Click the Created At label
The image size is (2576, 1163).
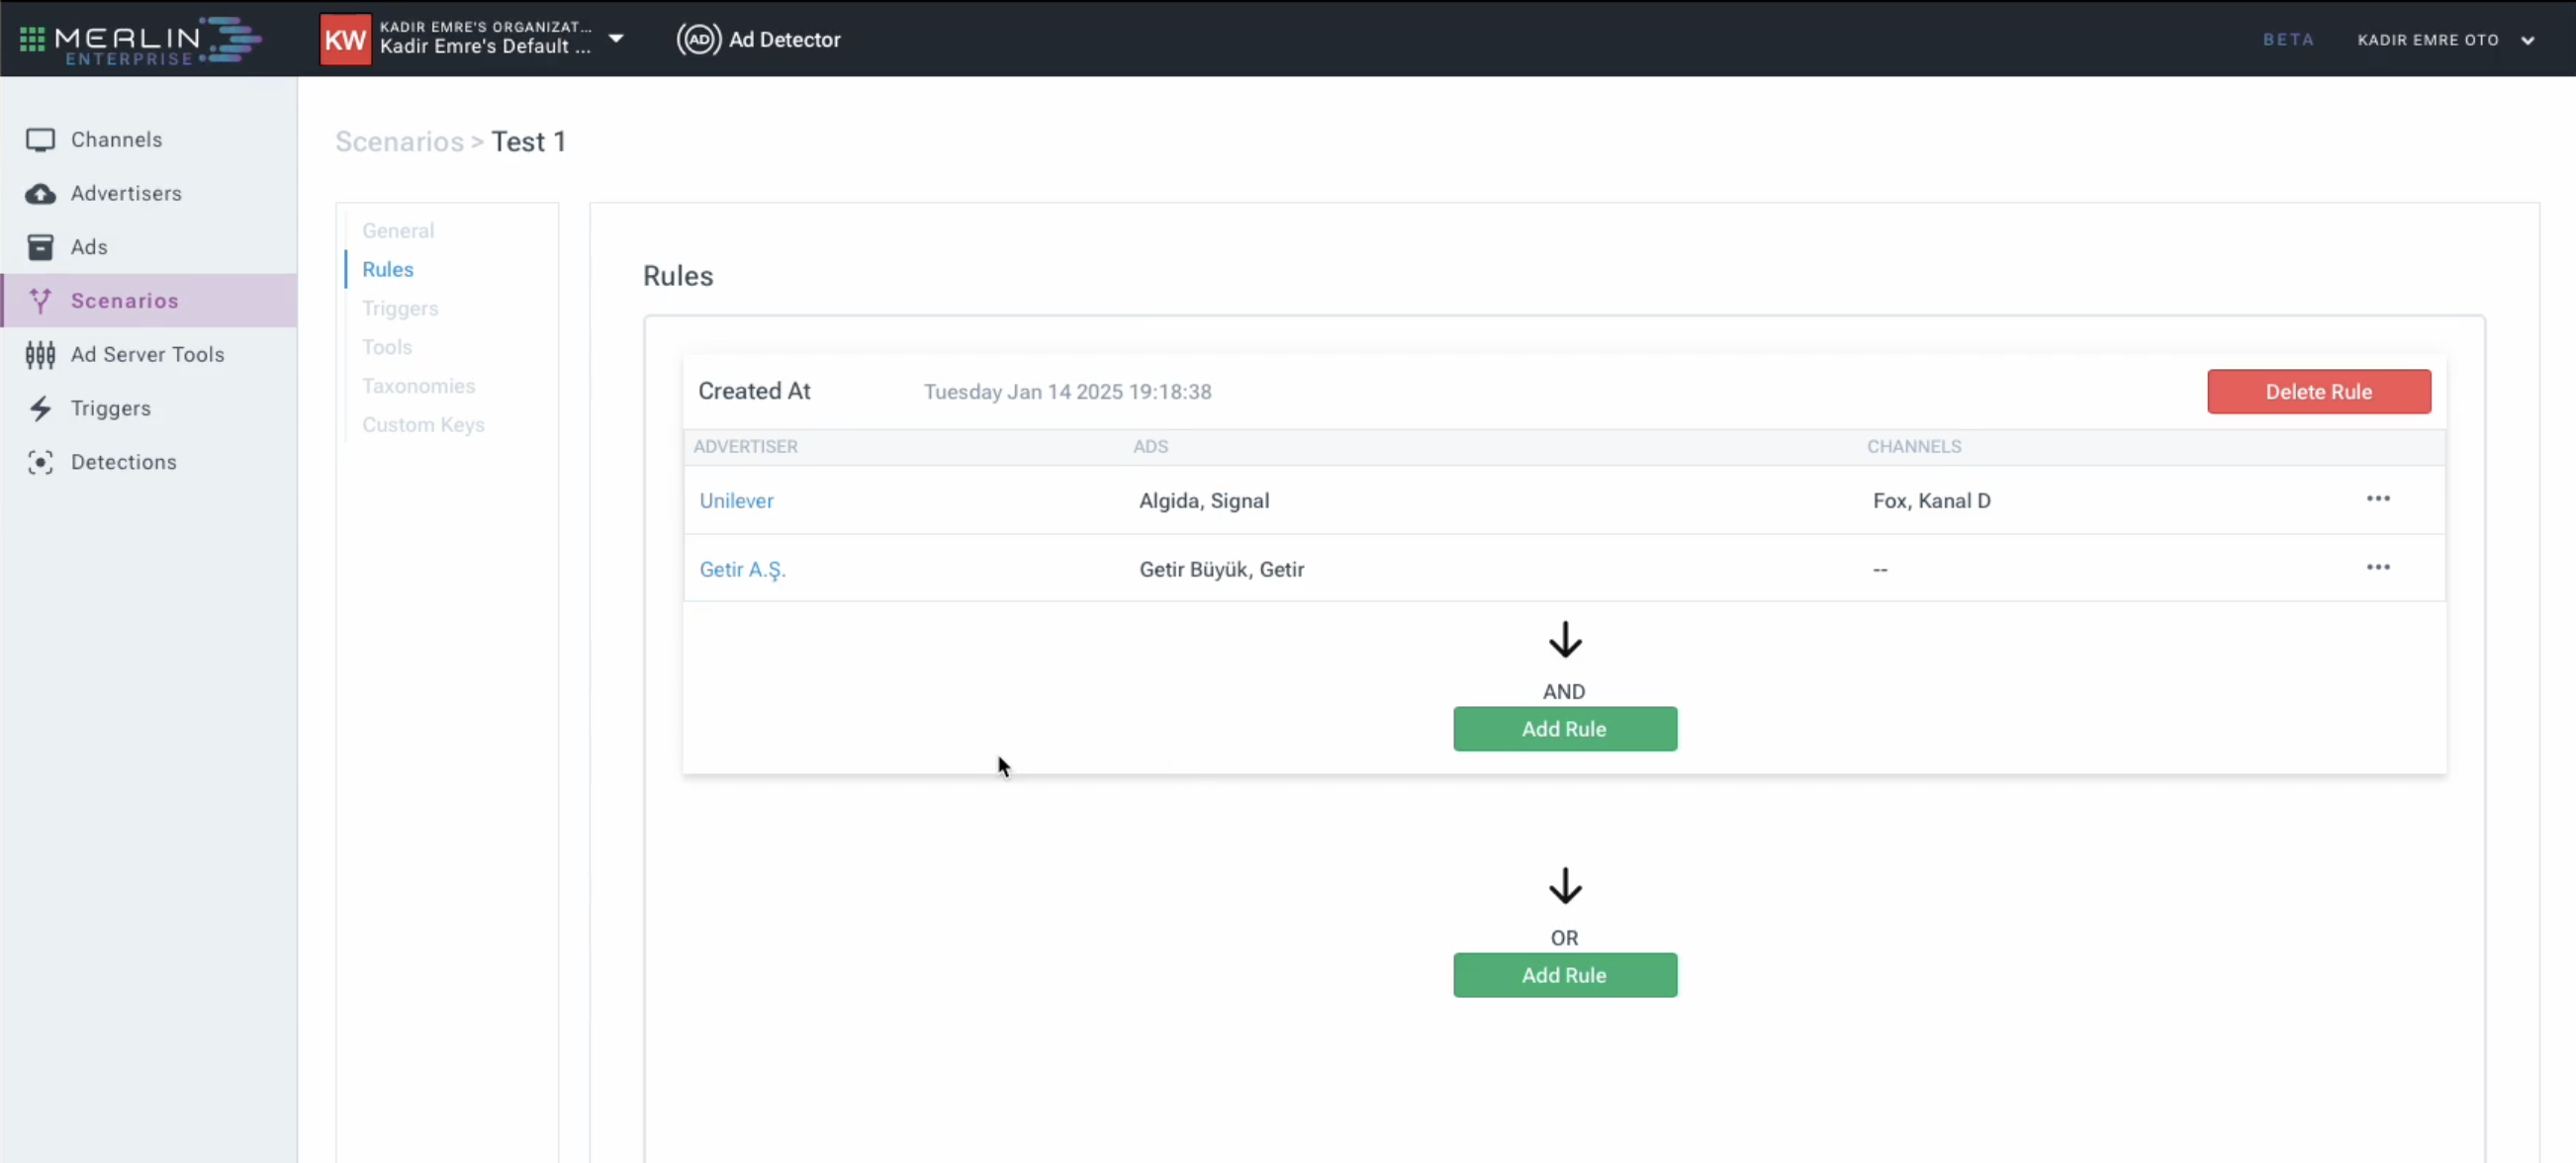click(x=754, y=392)
